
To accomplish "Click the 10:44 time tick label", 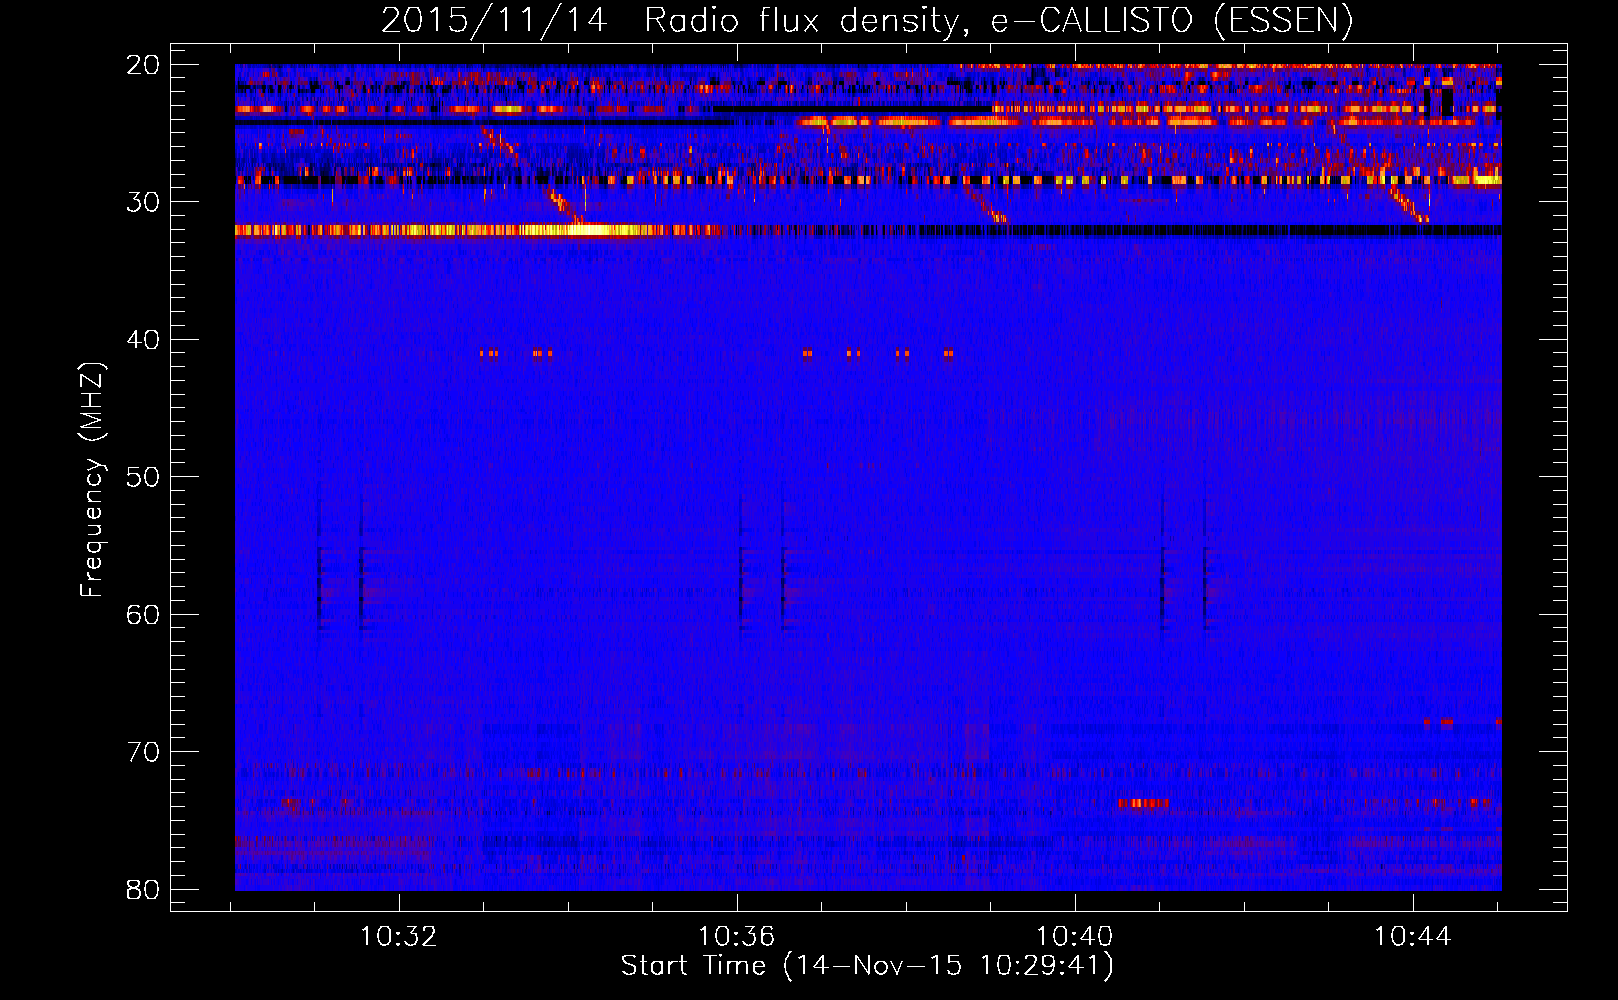I will tap(1412, 937).
